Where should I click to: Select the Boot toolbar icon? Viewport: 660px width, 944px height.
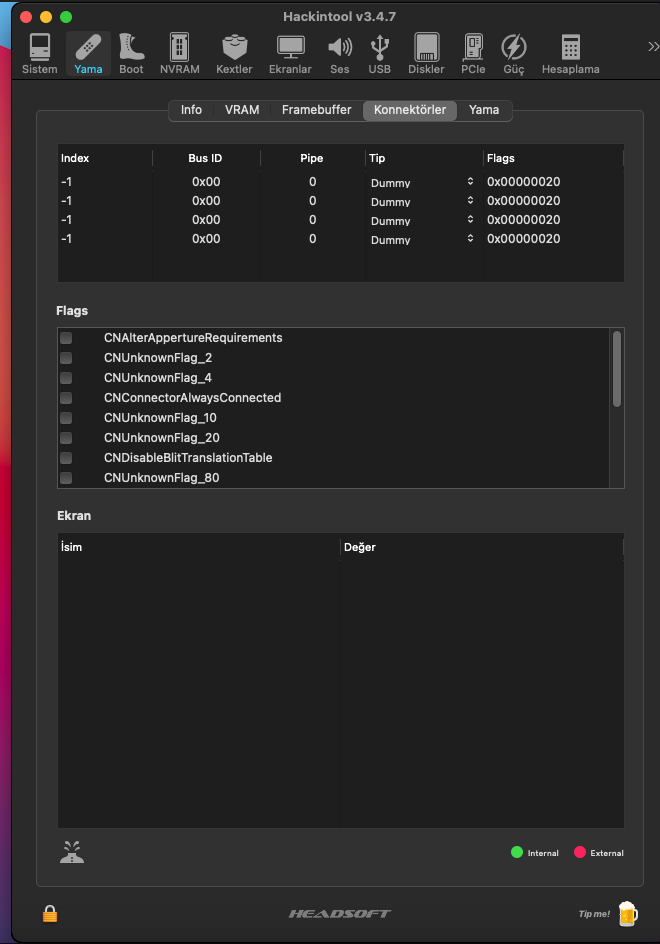point(131,53)
